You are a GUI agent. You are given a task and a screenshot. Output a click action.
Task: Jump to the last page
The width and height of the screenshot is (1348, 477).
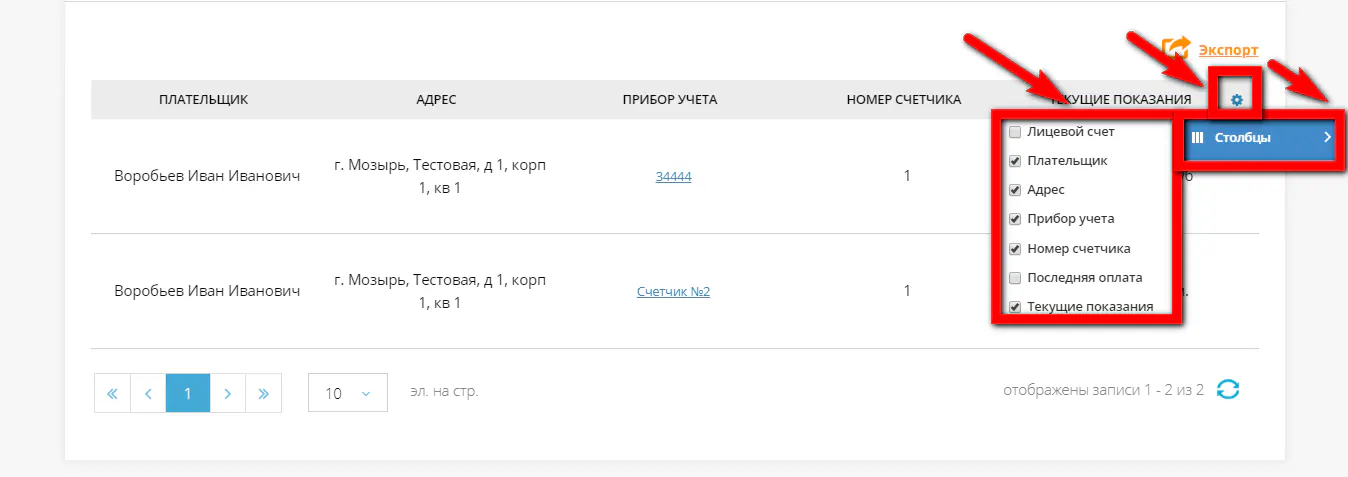click(x=263, y=393)
